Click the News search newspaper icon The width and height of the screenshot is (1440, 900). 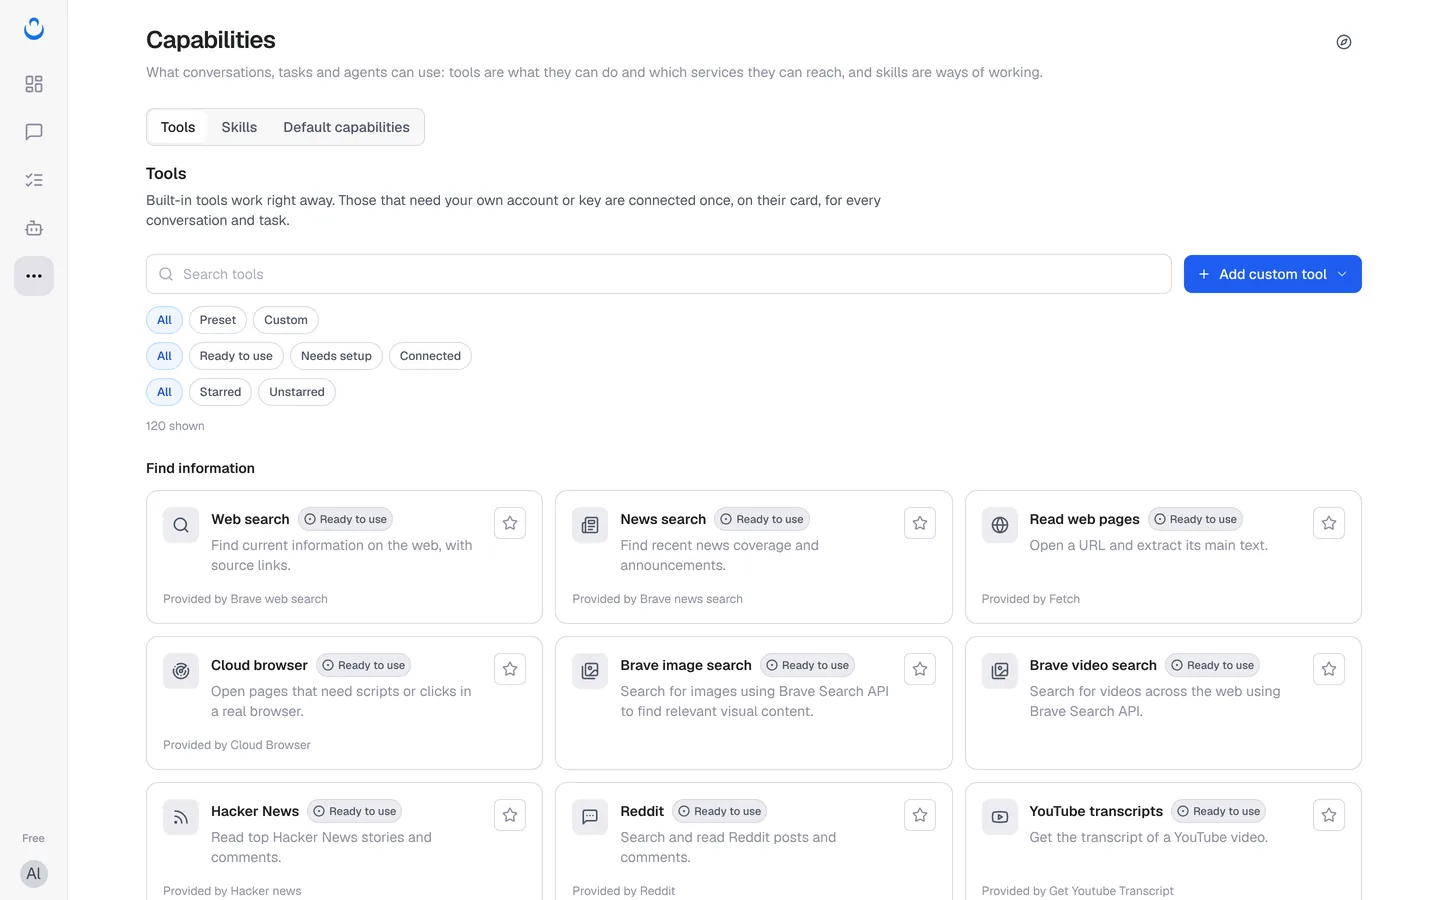click(x=590, y=525)
